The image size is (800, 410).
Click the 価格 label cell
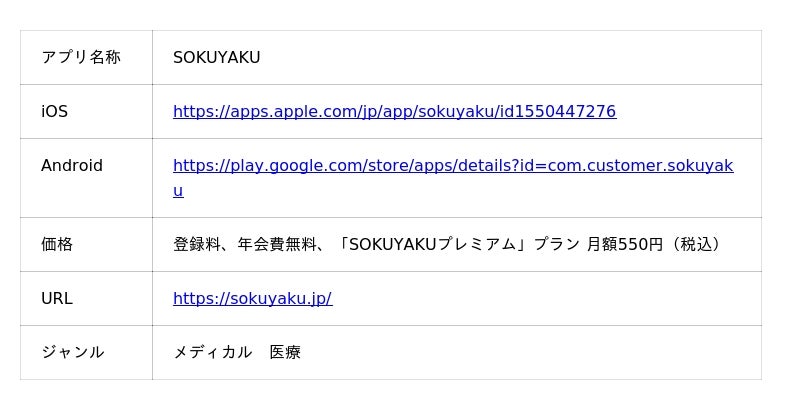pyautogui.click(x=57, y=245)
